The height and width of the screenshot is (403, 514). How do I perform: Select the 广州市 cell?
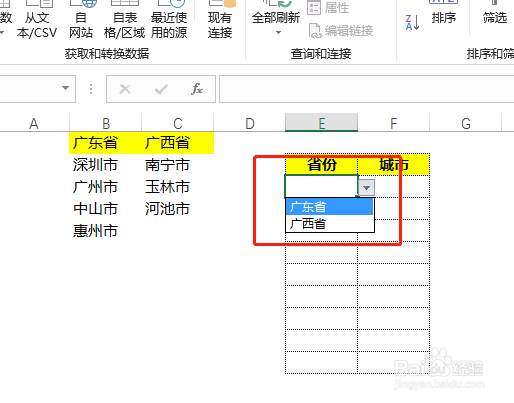[x=106, y=187]
